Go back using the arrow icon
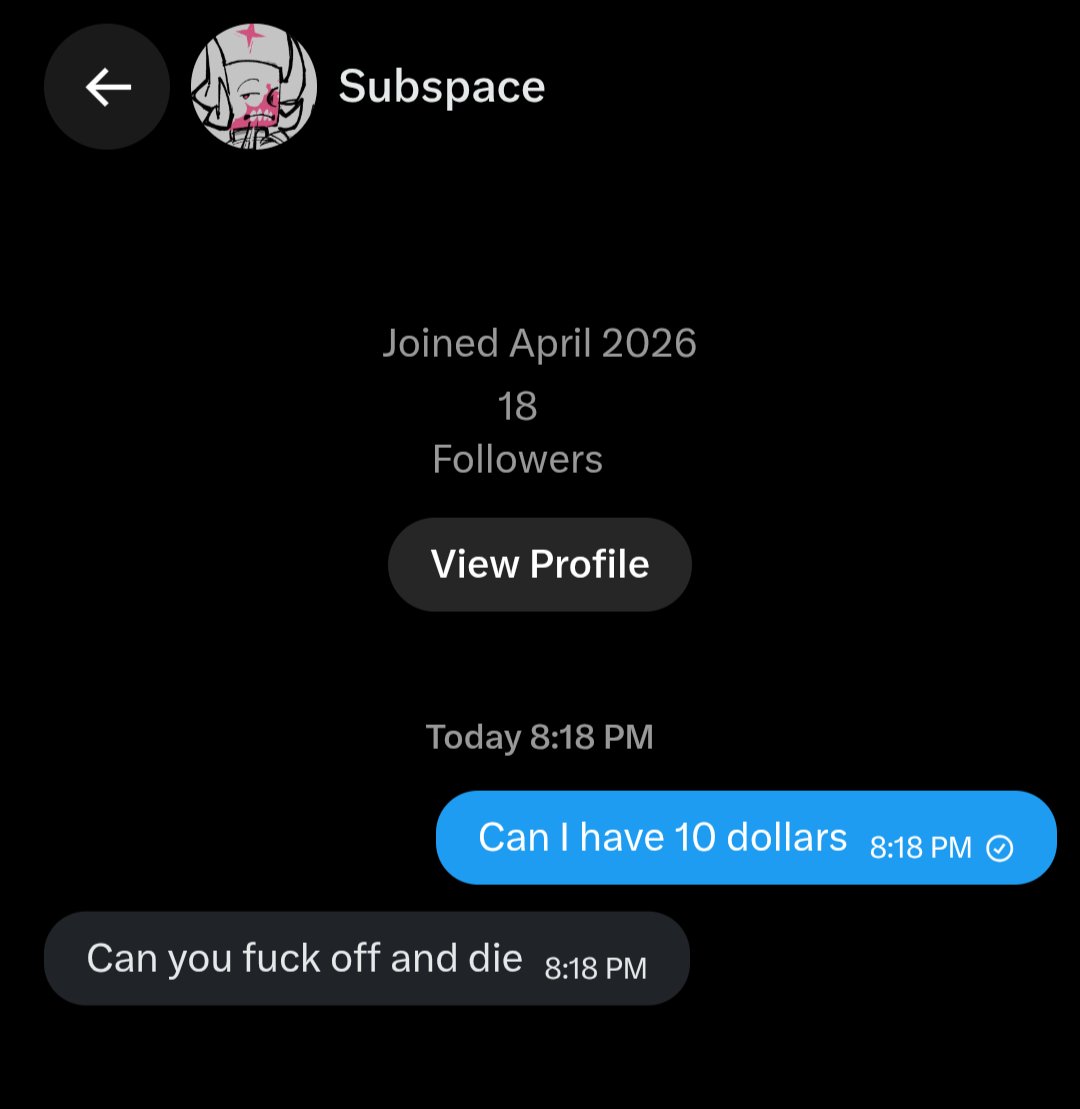This screenshot has height=1109, width=1080. (x=108, y=87)
